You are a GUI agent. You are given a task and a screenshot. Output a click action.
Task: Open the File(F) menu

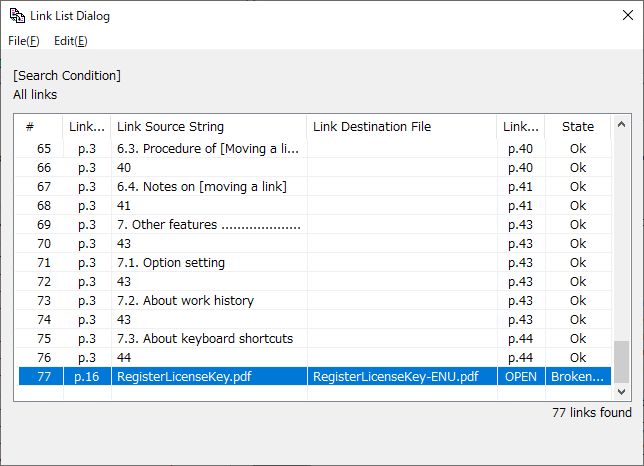point(24,41)
